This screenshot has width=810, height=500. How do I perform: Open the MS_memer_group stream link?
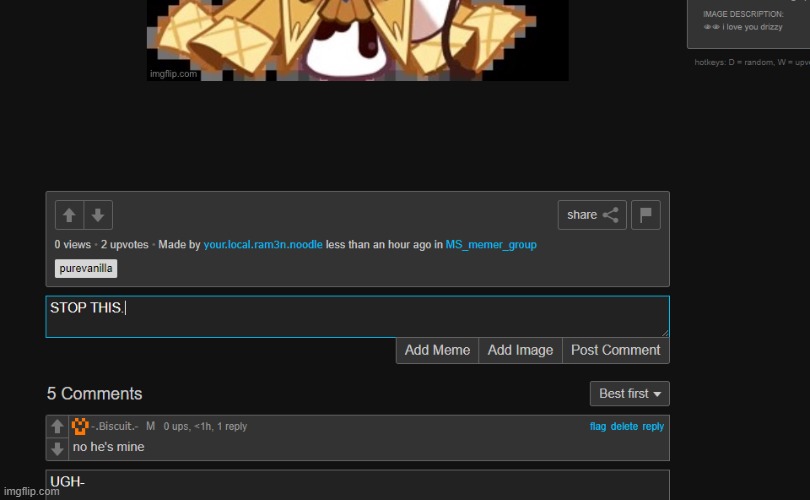(x=491, y=244)
